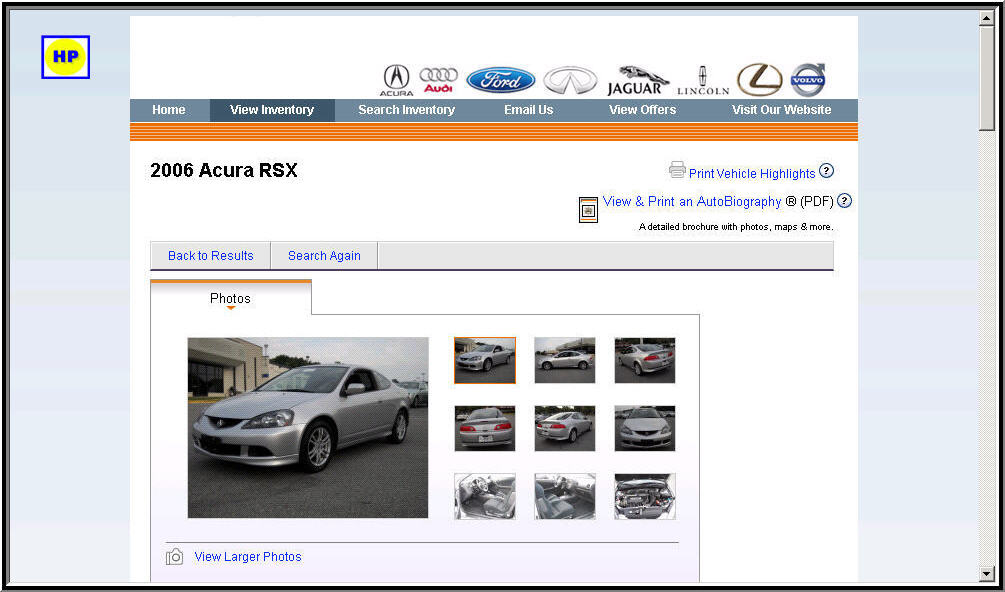
Task: Switch to the Photos tab
Action: click(x=231, y=299)
